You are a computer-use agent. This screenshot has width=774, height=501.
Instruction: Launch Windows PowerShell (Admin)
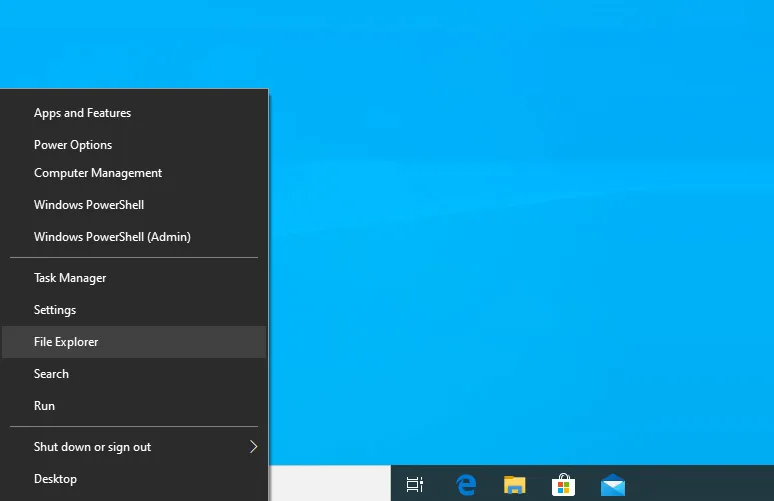[x=134, y=237]
